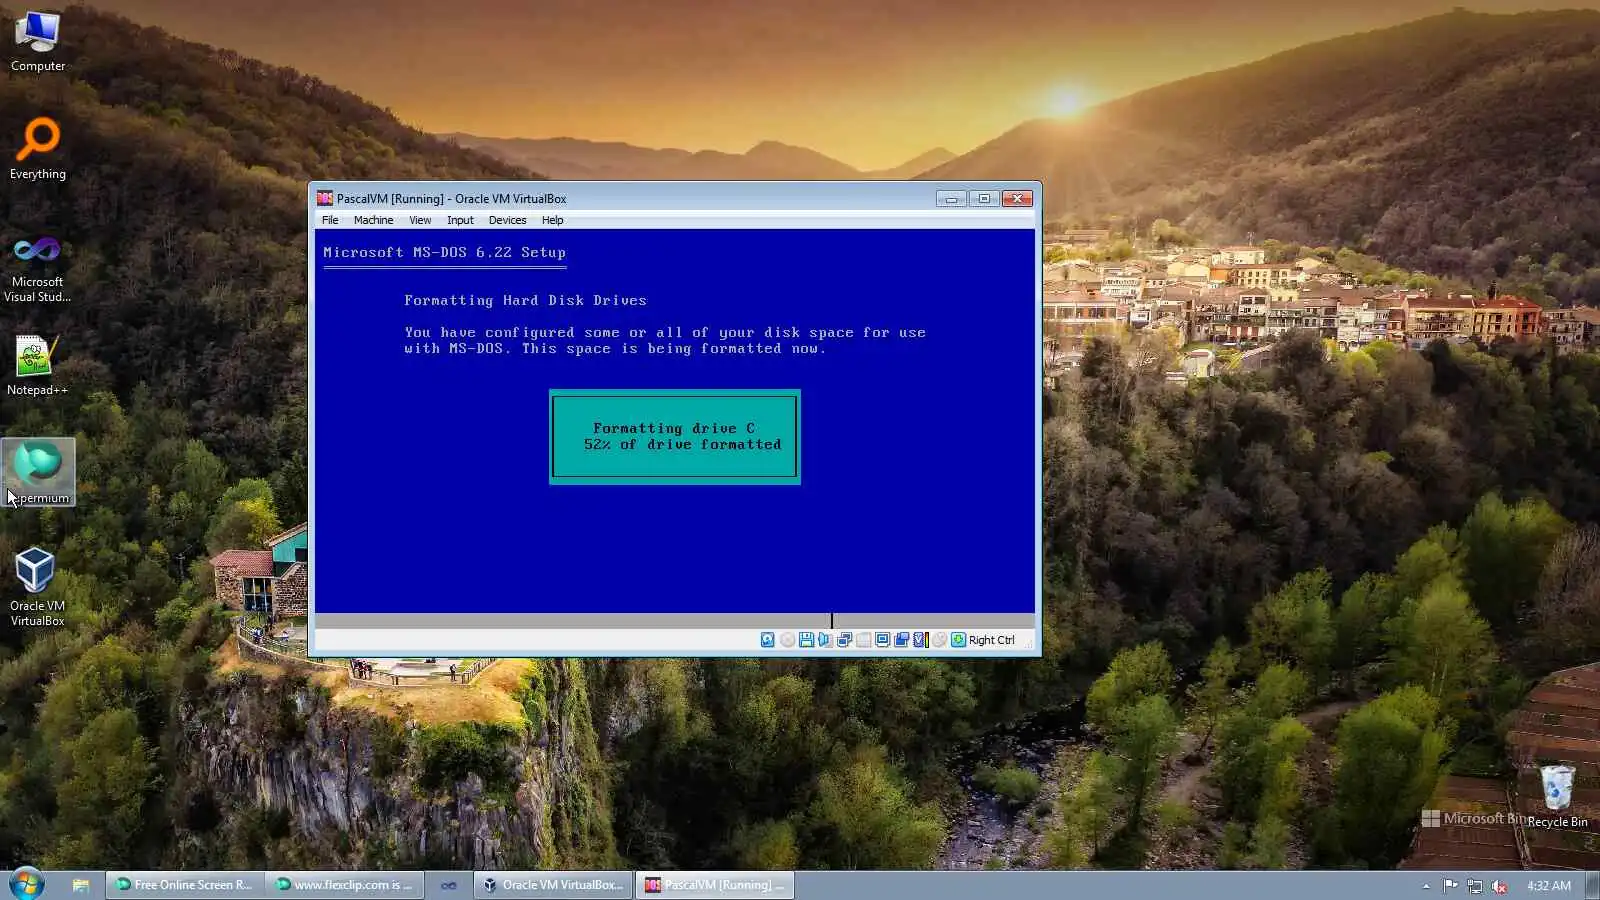Click the network adapter indicator icon
The width and height of the screenshot is (1600, 900).
(x=844, y=640)
